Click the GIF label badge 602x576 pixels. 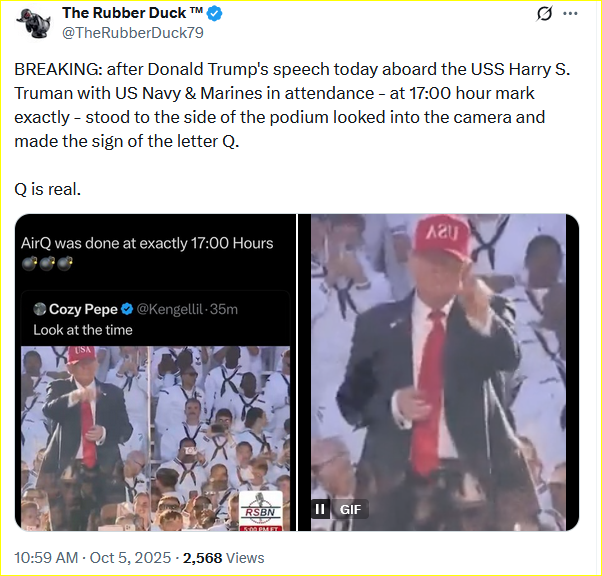pyautogui.click(x=350, y=509)
